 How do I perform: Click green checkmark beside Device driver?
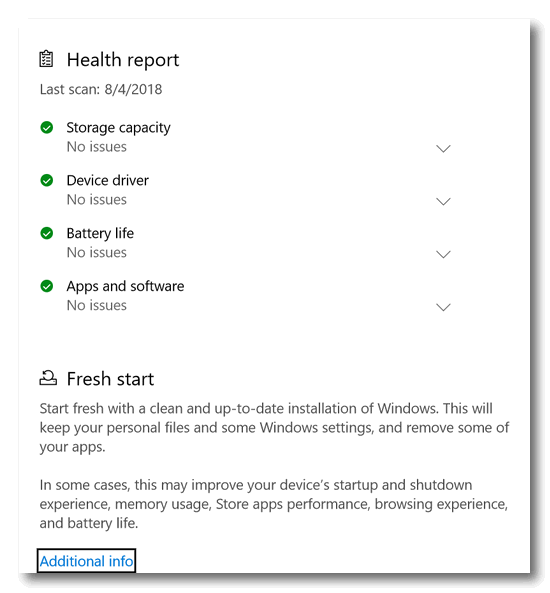click(x=47, y=180)
